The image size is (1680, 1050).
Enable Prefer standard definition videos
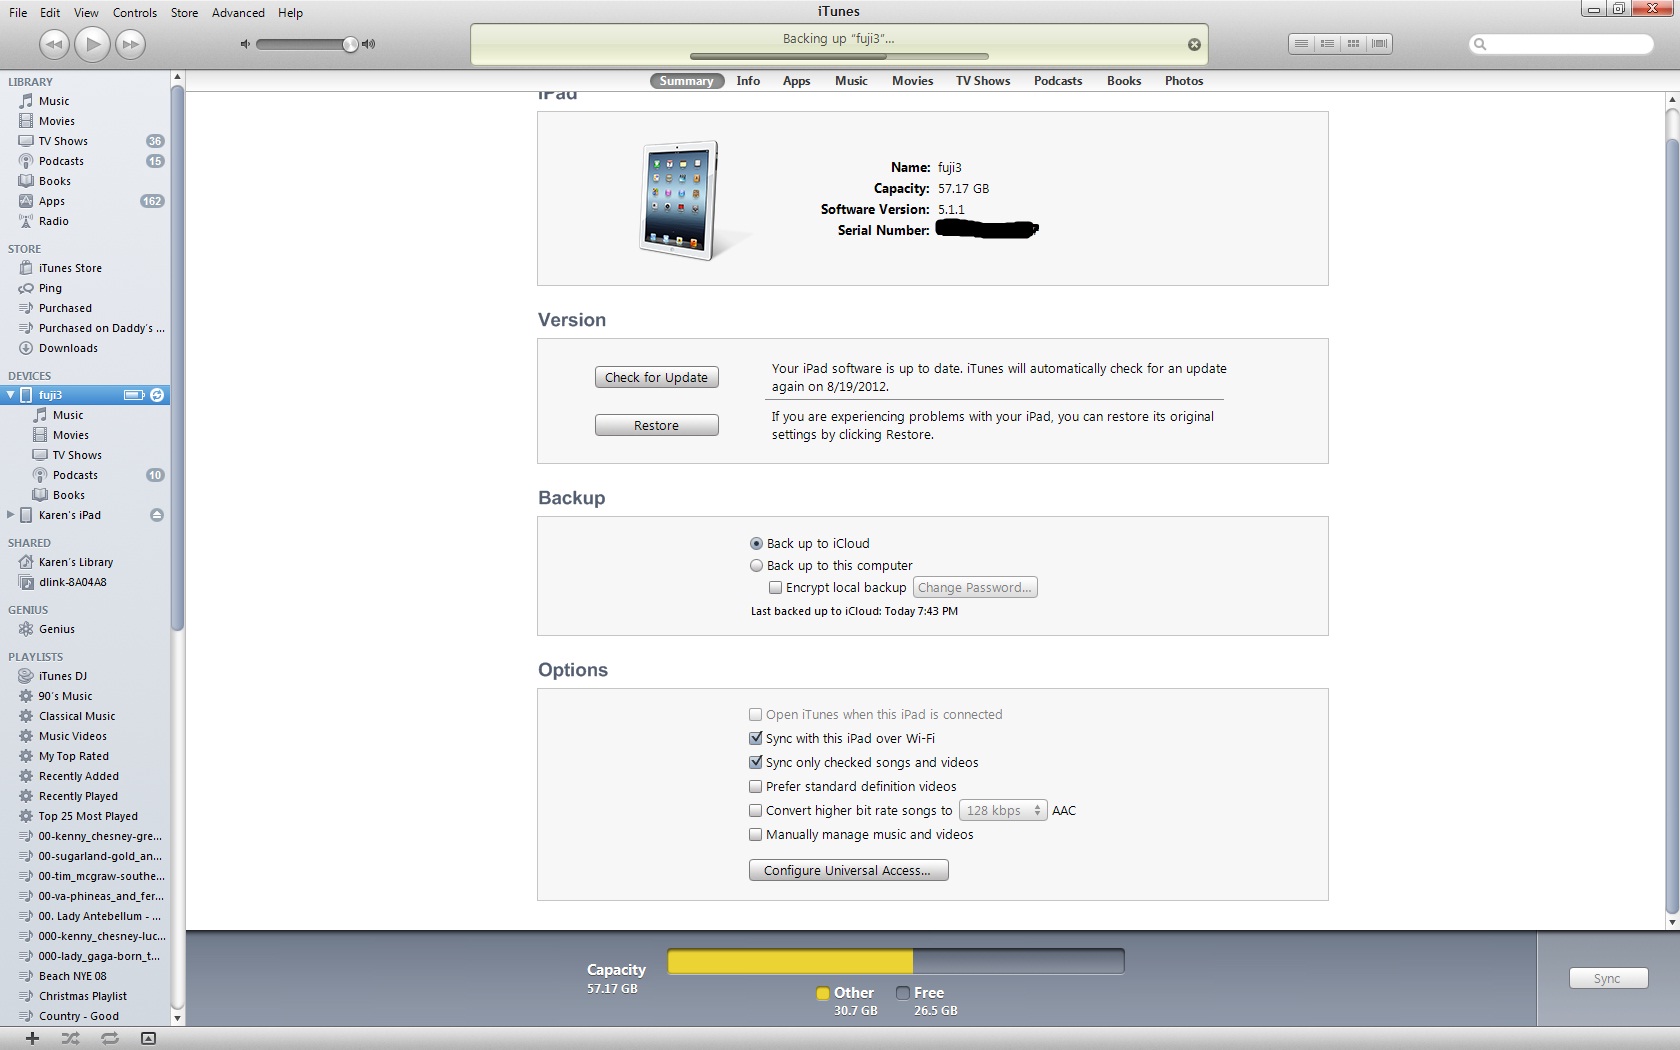[x=756, y=787]
